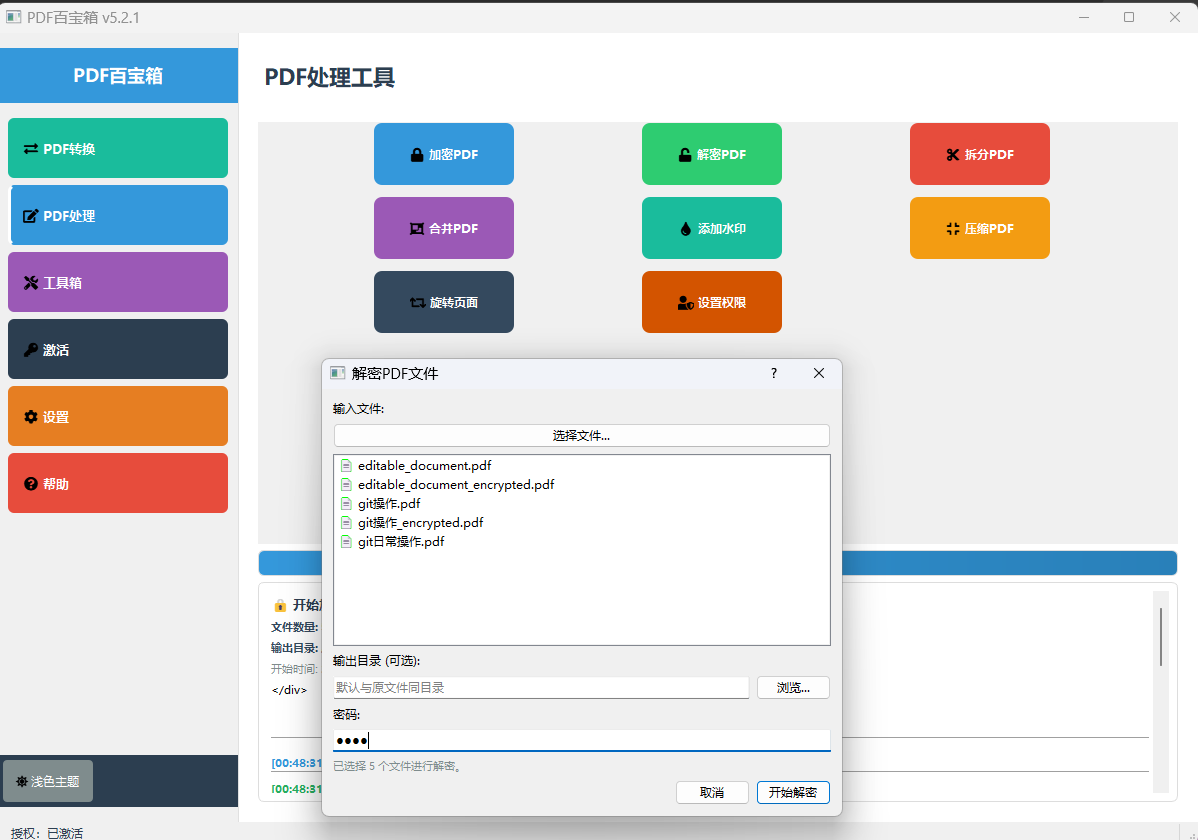The height and width of the screenshot is (840, 1198).
Task: Click the 开始解密 start decryption button
Action: click(794, 792)
